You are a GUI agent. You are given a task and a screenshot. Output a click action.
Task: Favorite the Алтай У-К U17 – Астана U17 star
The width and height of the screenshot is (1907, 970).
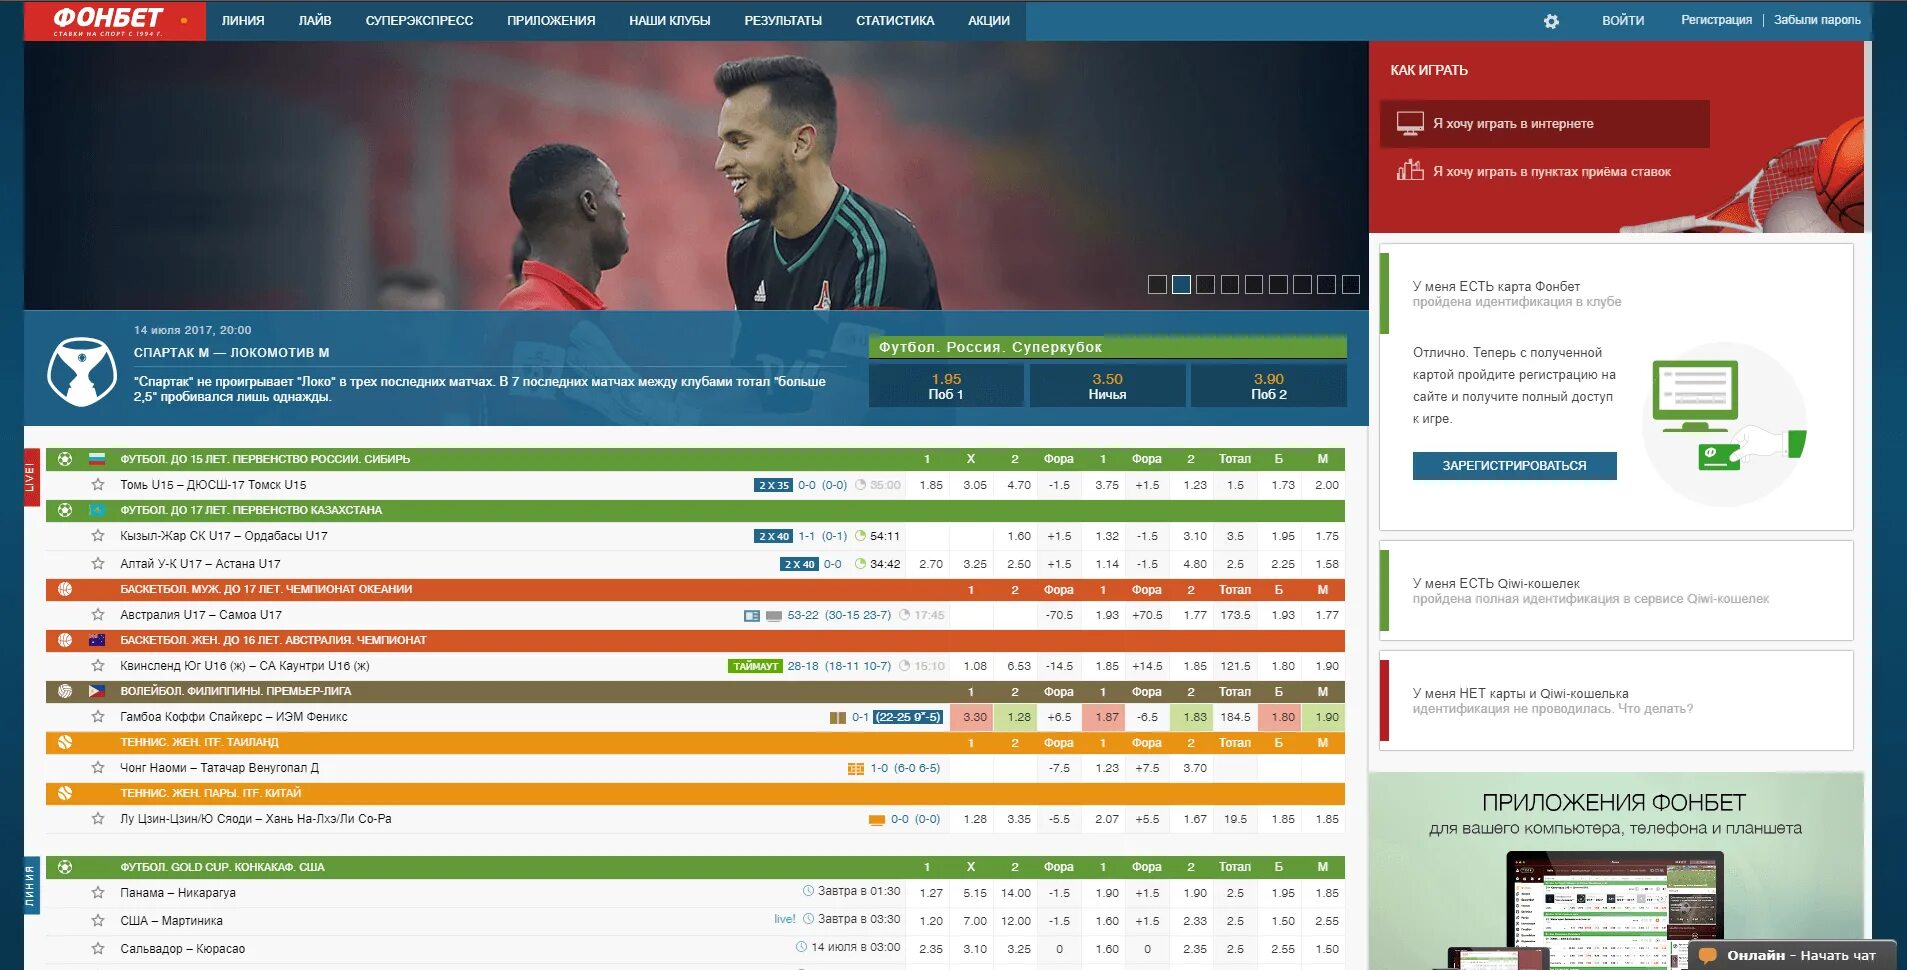pyautogui.click(x=98, y=563)
